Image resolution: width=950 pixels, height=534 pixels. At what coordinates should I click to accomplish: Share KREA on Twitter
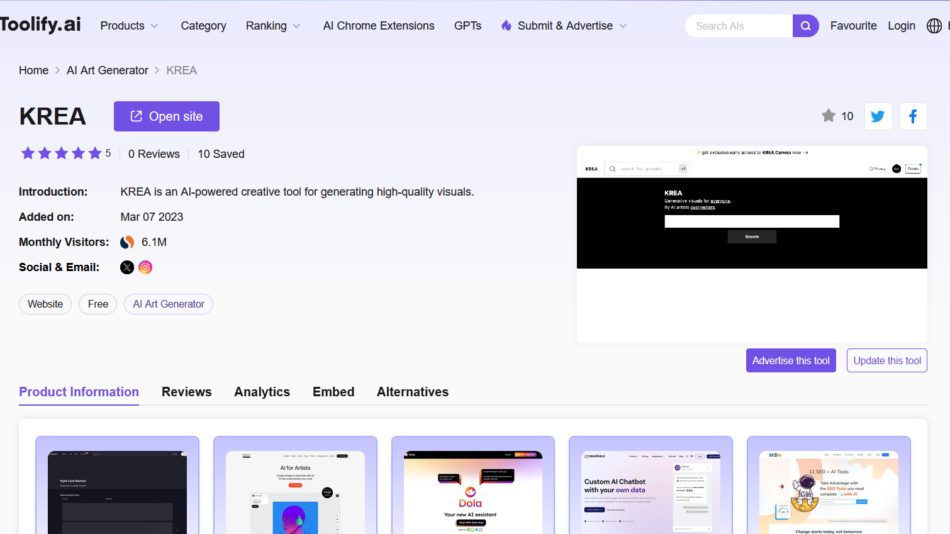point(878,116)
